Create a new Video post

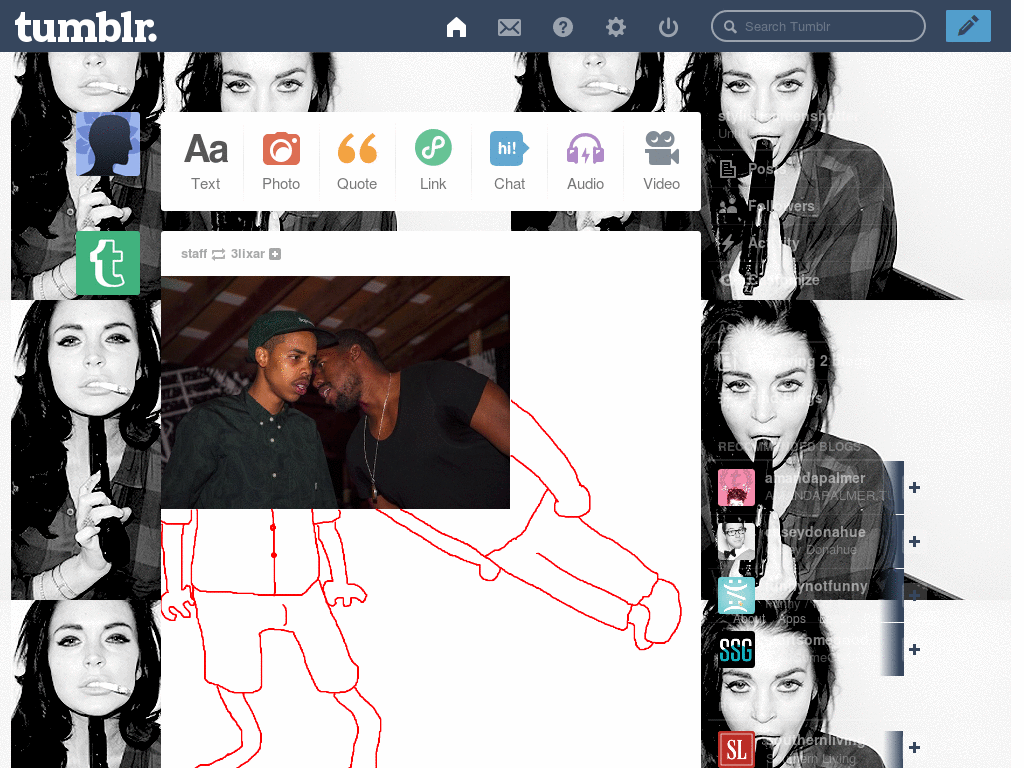(x=661, y=161)
